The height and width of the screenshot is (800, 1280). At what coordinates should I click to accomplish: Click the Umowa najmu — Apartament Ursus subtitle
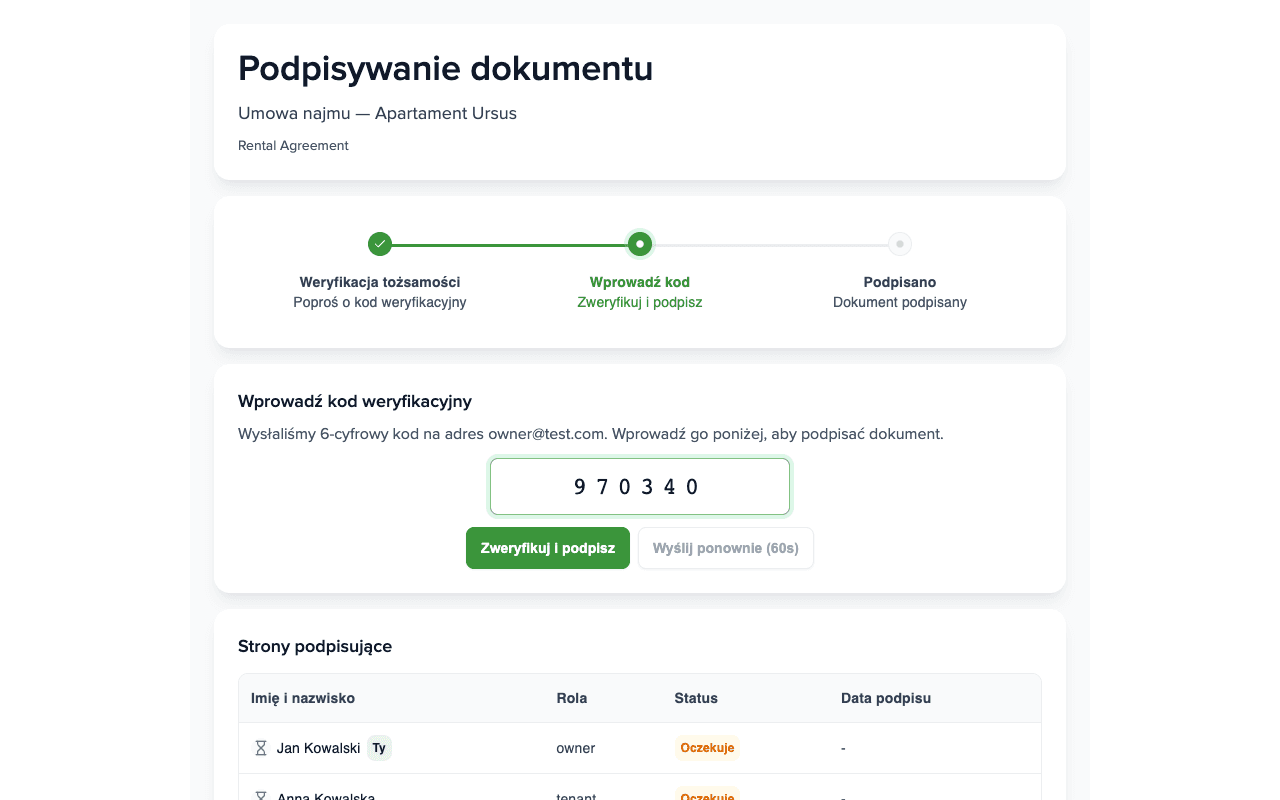point(377,113)
